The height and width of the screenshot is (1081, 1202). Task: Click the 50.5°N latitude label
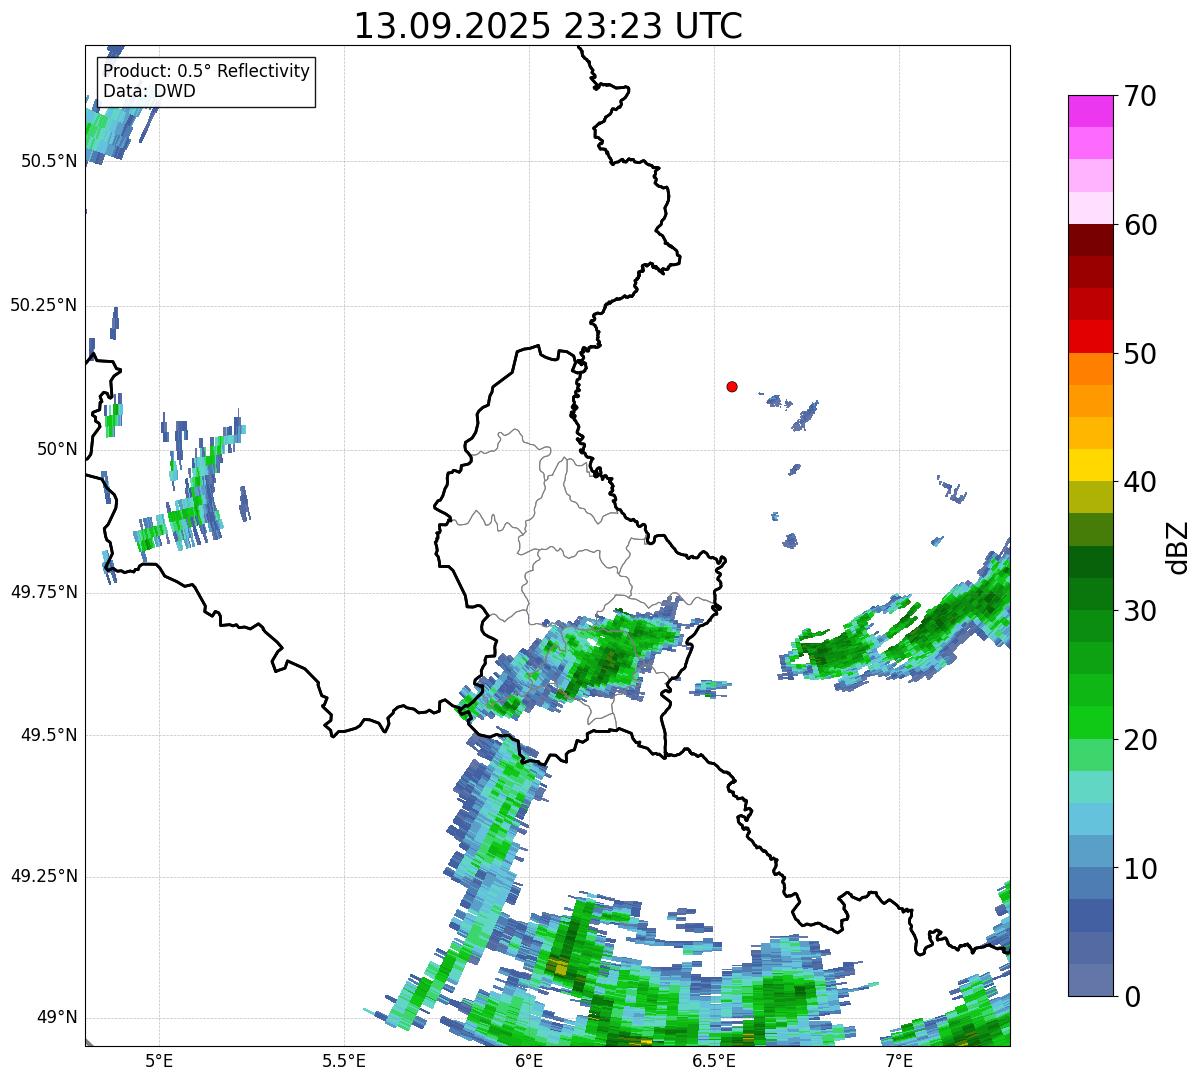[49, 161]
